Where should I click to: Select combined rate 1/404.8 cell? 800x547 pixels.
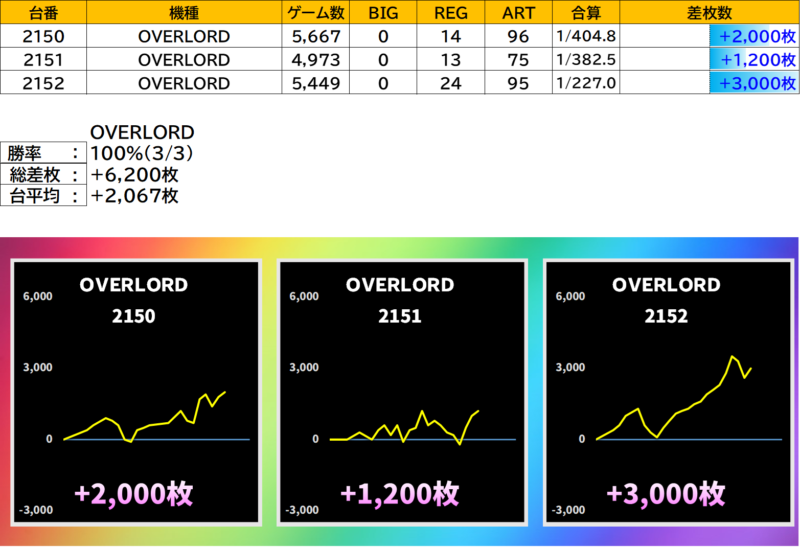[x=586, y=36]
